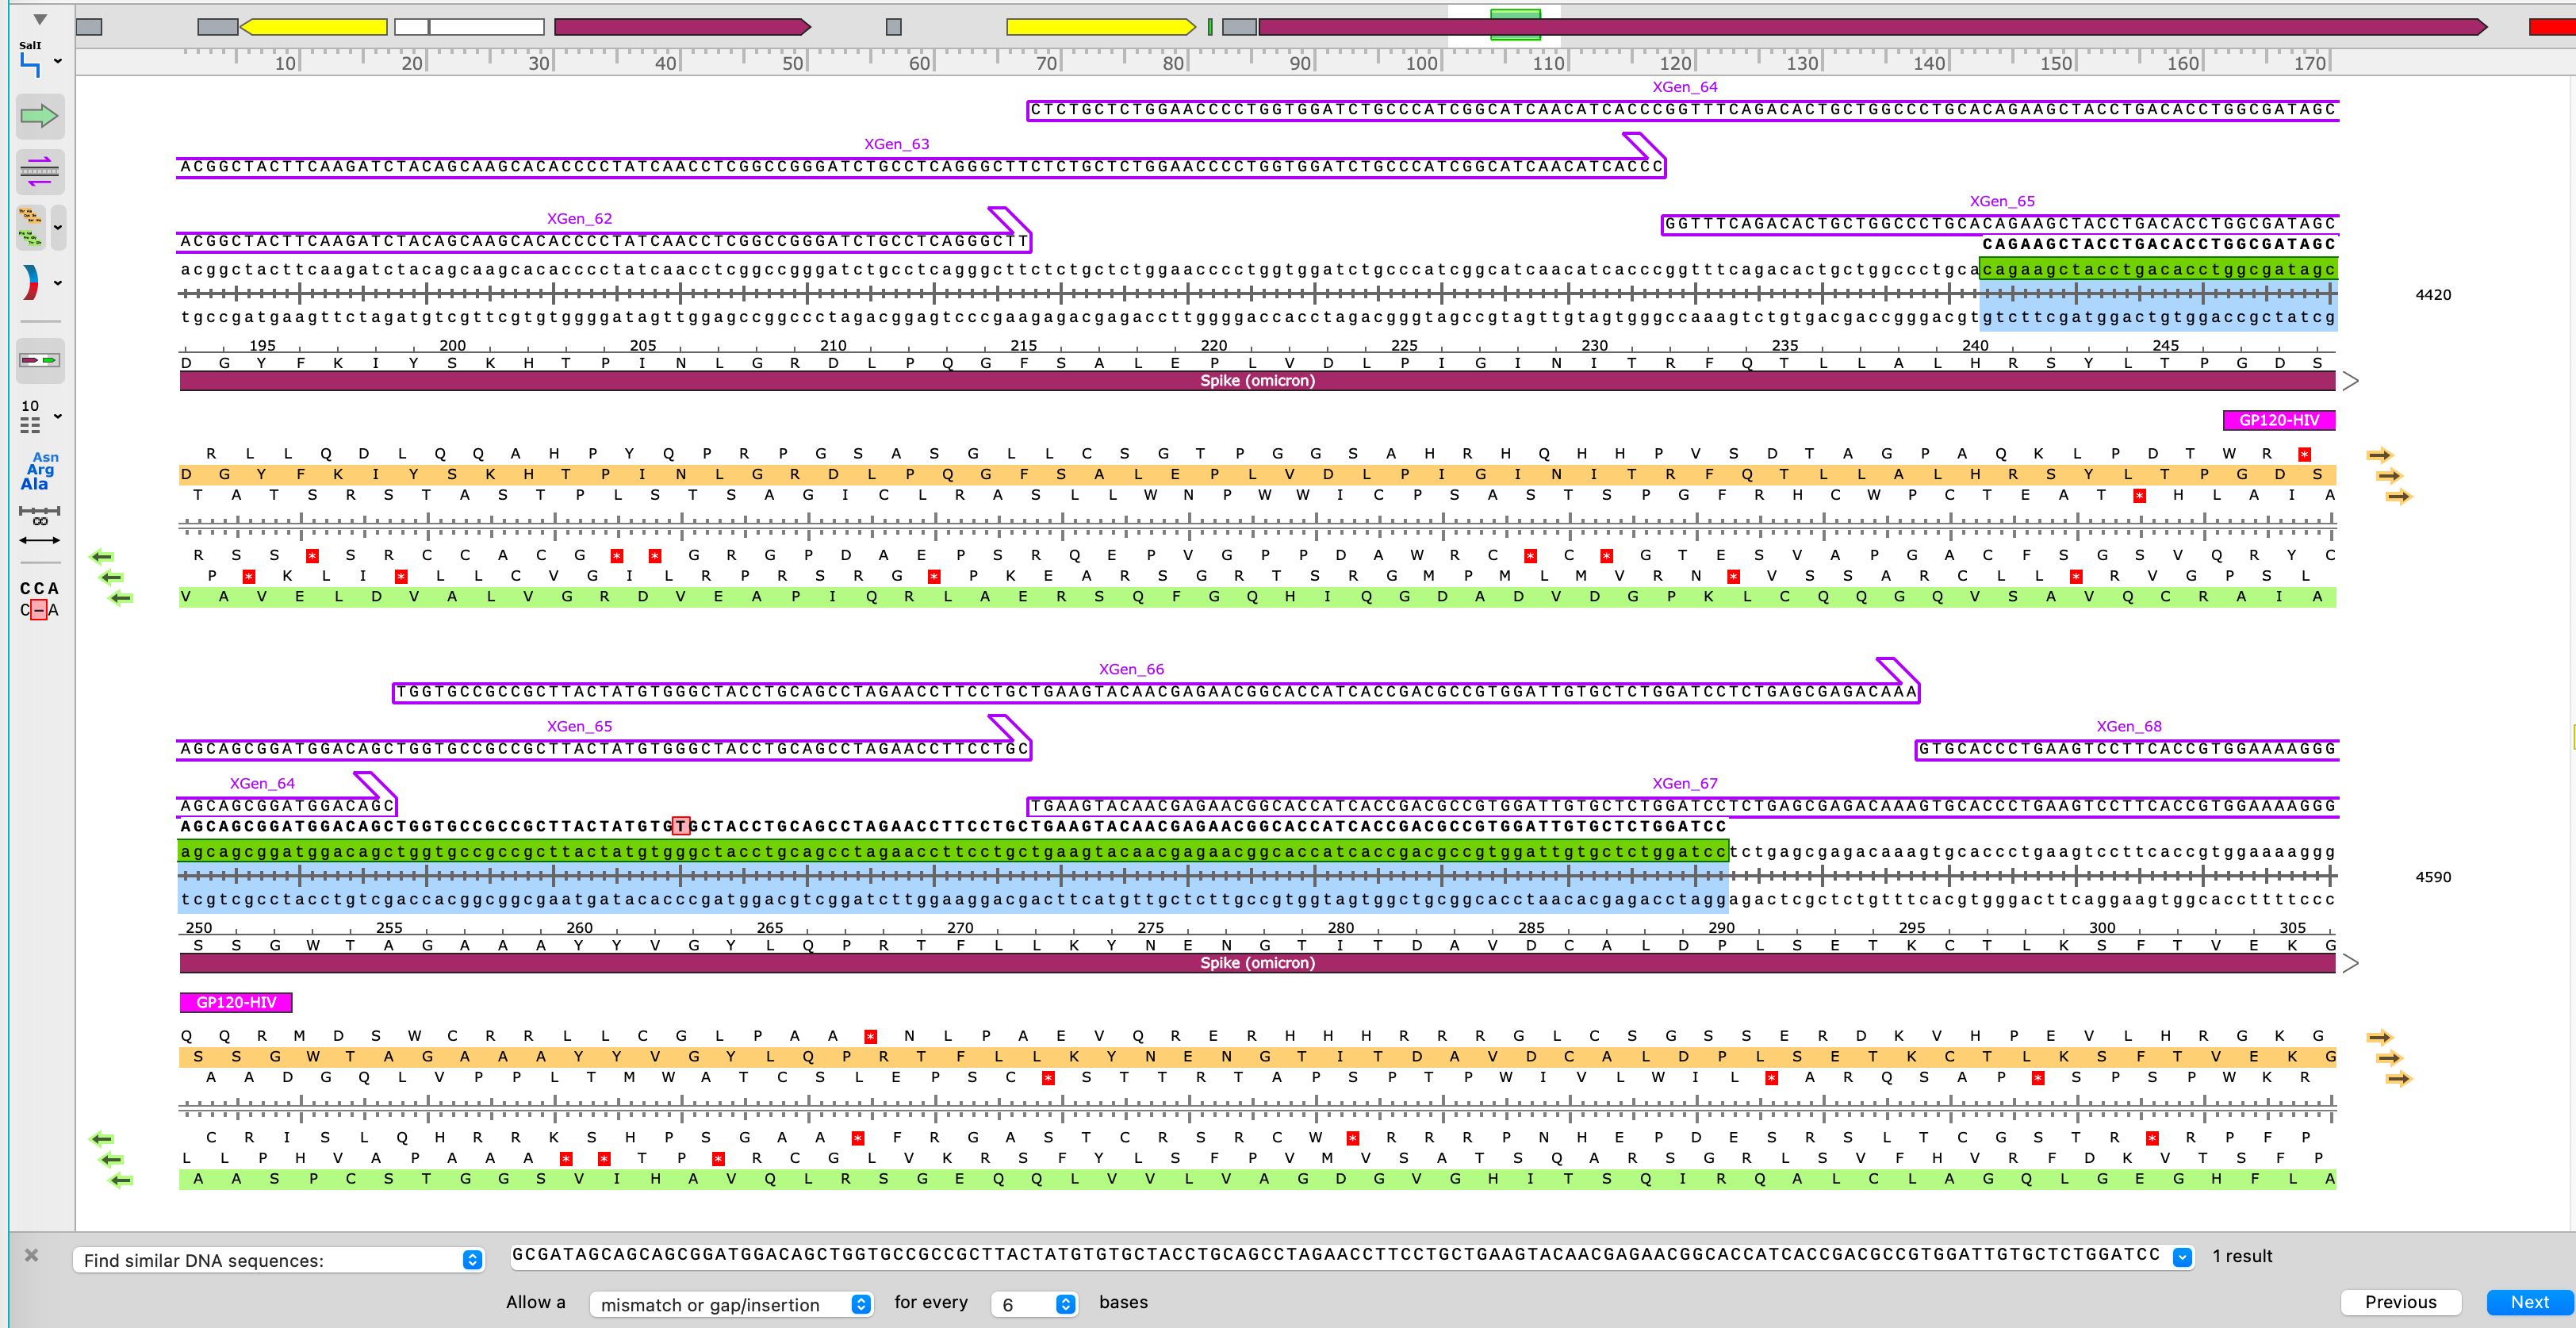Click the Next search result button
The height and width of the screenshot is (1328, 2576).
pyautogui.click(x=2529, y=1302)
